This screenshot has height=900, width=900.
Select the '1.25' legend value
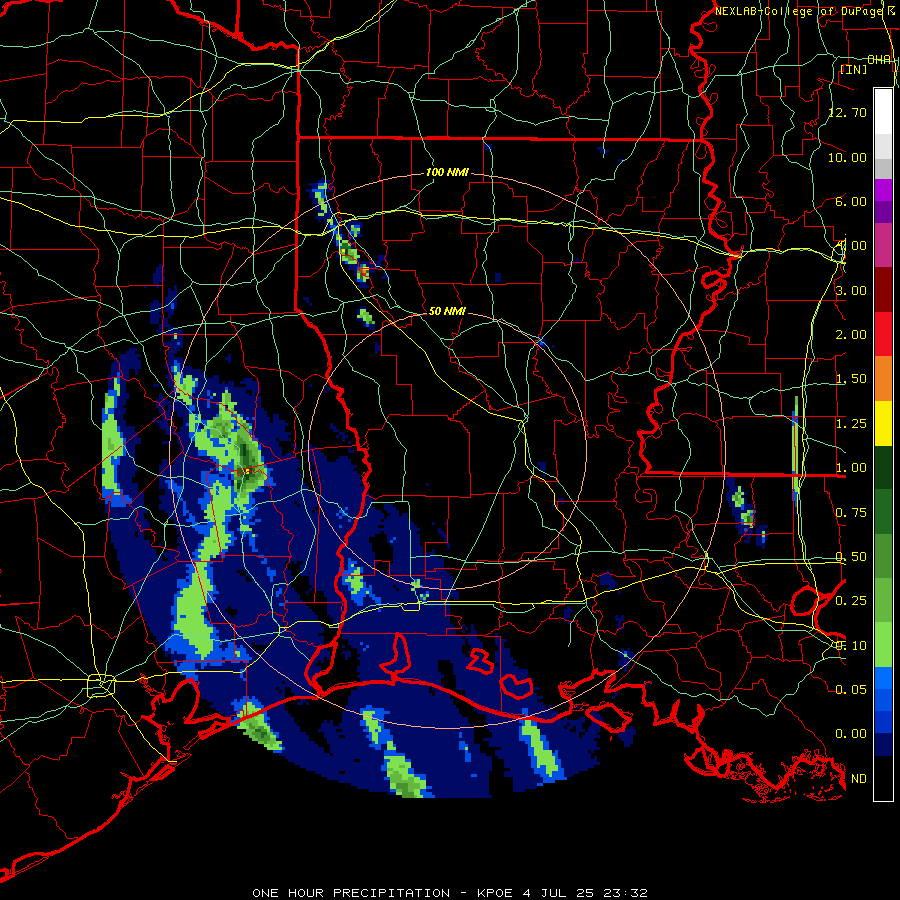(851, 424)
